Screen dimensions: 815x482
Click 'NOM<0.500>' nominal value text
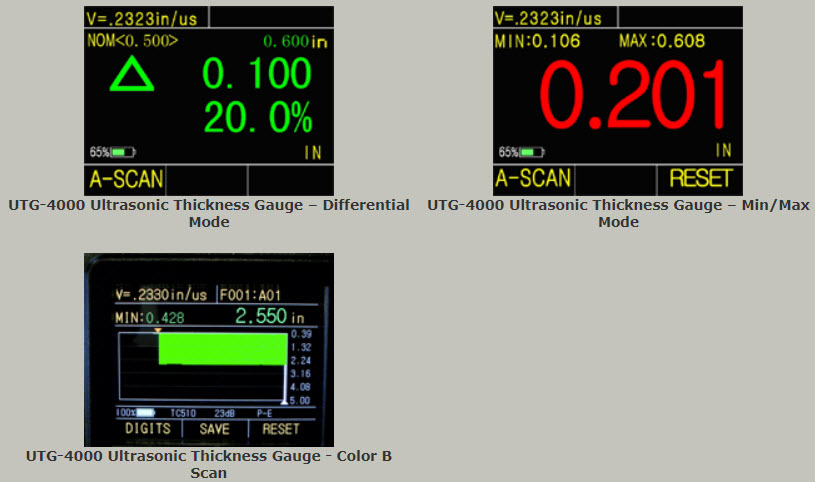(133, 41)
